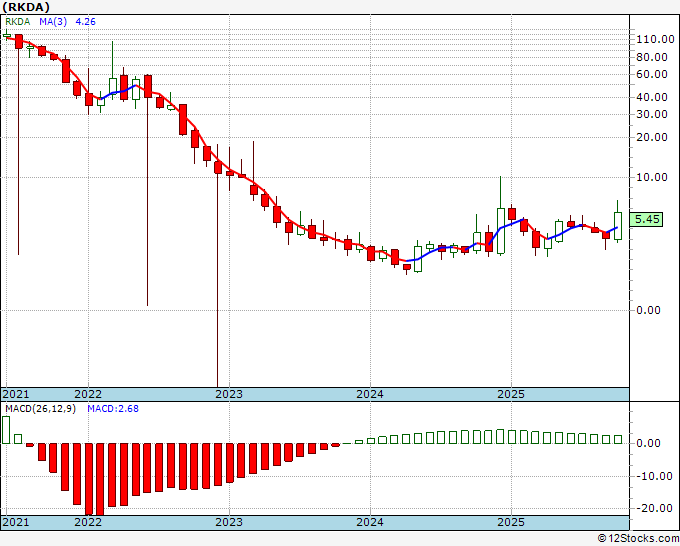Click 2021 on the MACD timeline
Image resolution: width=680 pixels, height=546 pixels.
pos(16,522)
